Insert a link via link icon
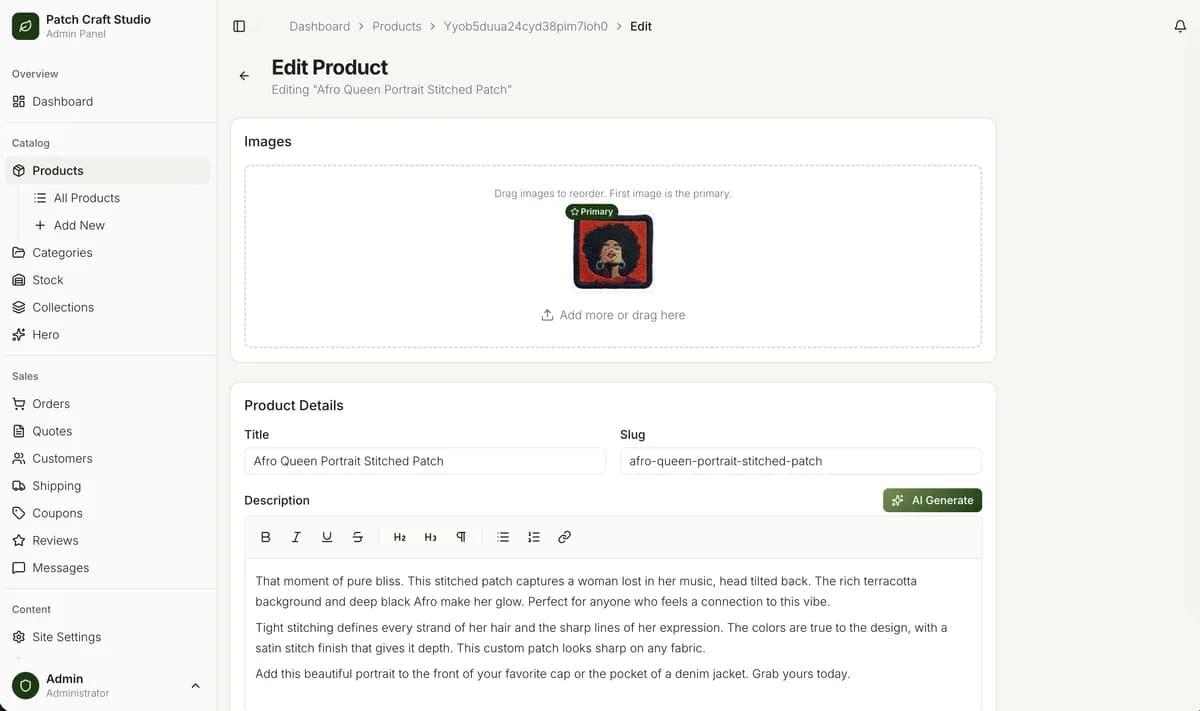This screenshot has width=1200, height=711. 564,537
